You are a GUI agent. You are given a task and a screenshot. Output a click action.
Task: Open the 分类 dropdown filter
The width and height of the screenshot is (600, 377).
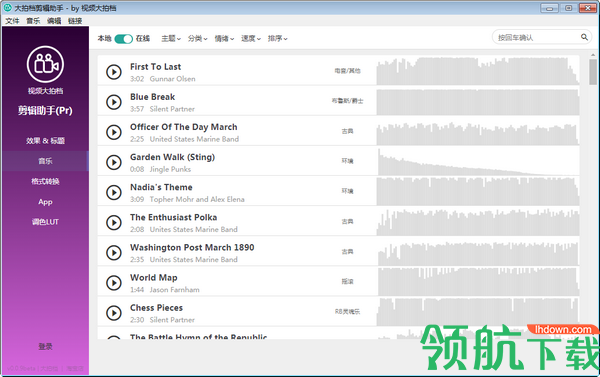pyautogui.click(x=197, y=38)
